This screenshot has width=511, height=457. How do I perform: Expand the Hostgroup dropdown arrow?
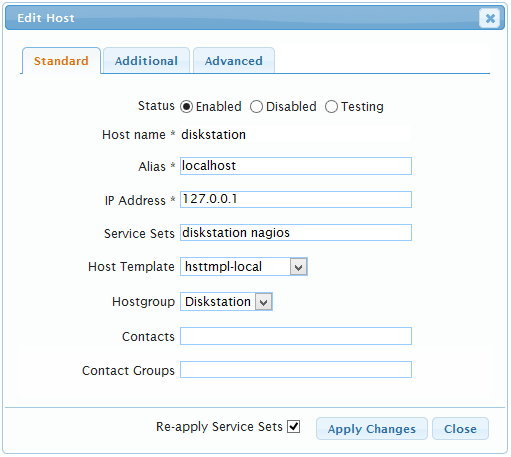[264, 302]
